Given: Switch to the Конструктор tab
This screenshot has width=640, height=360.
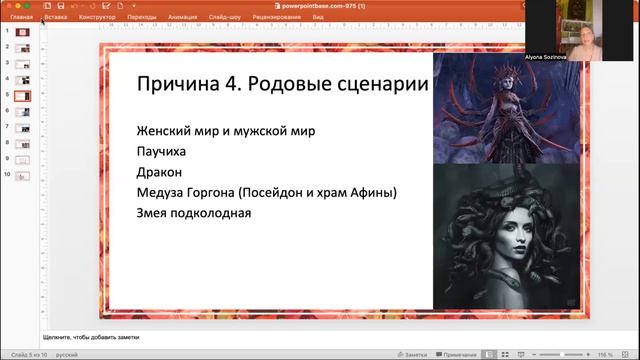Looking at the screenshot, I should tap(97, 17).
